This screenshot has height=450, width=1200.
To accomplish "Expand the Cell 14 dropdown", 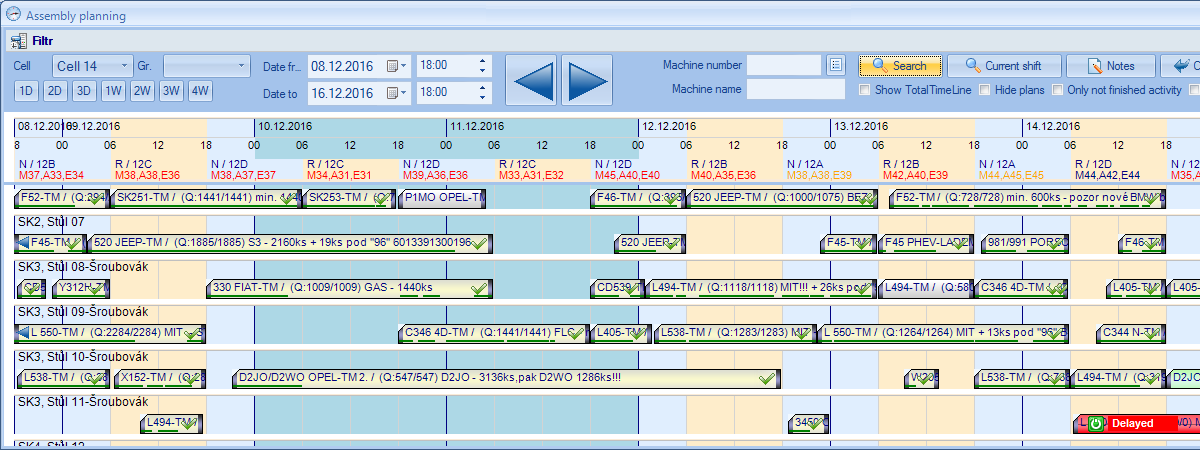I will (x=125, y=66).
